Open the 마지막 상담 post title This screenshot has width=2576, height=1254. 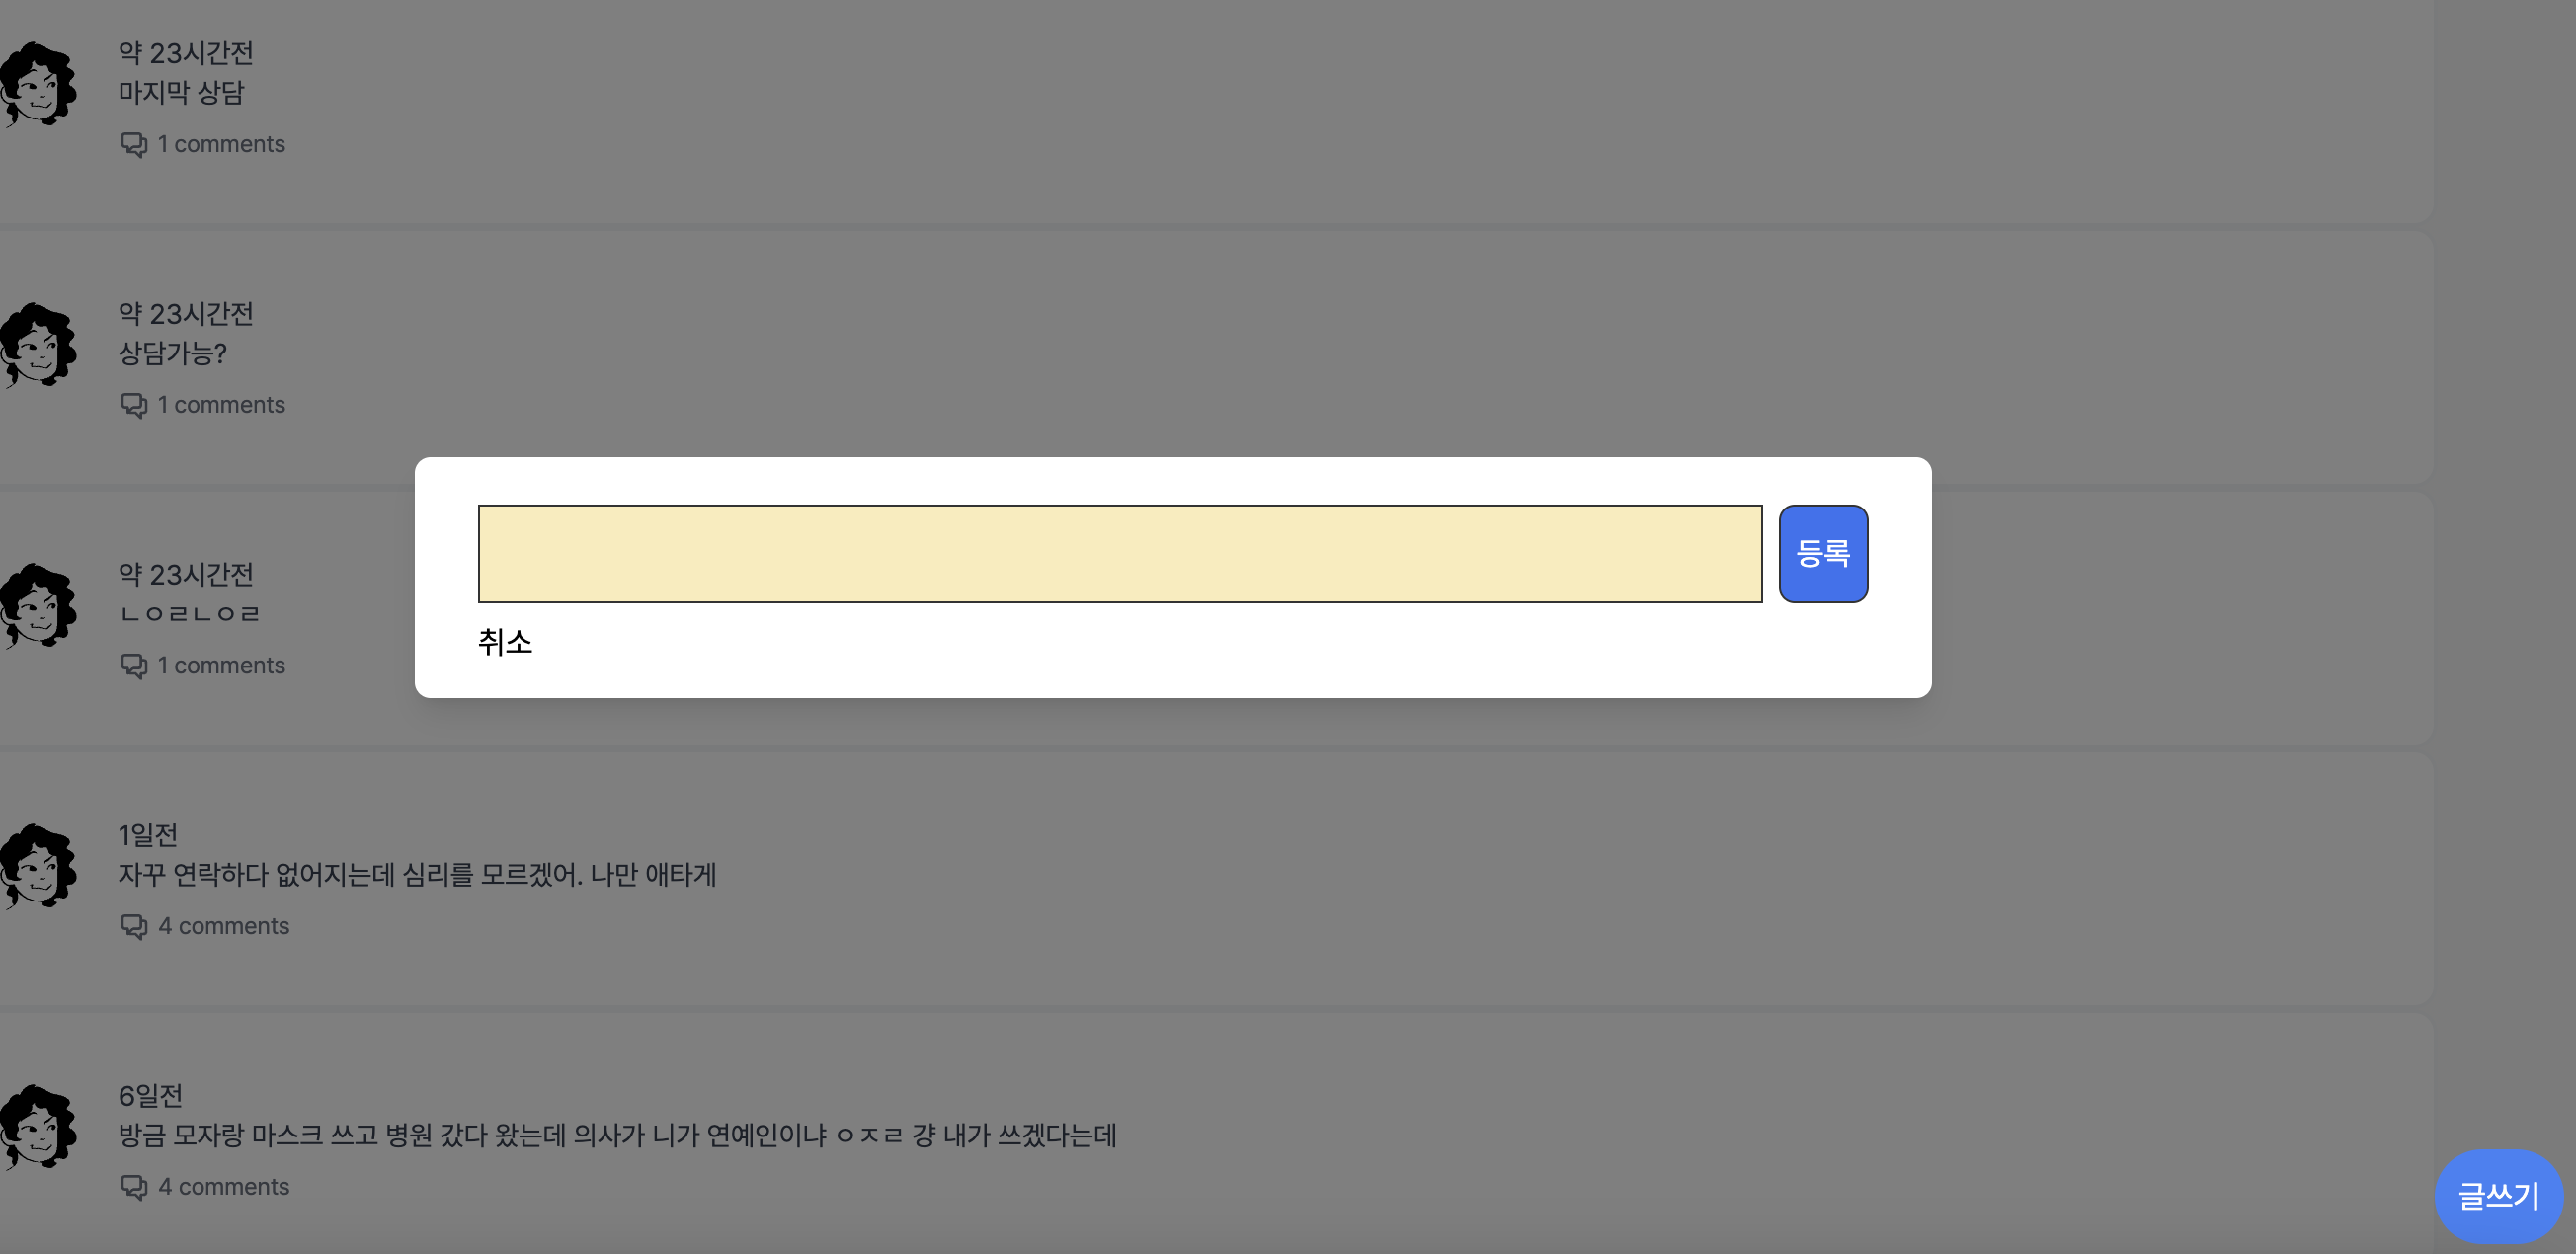tap(181, 93)
